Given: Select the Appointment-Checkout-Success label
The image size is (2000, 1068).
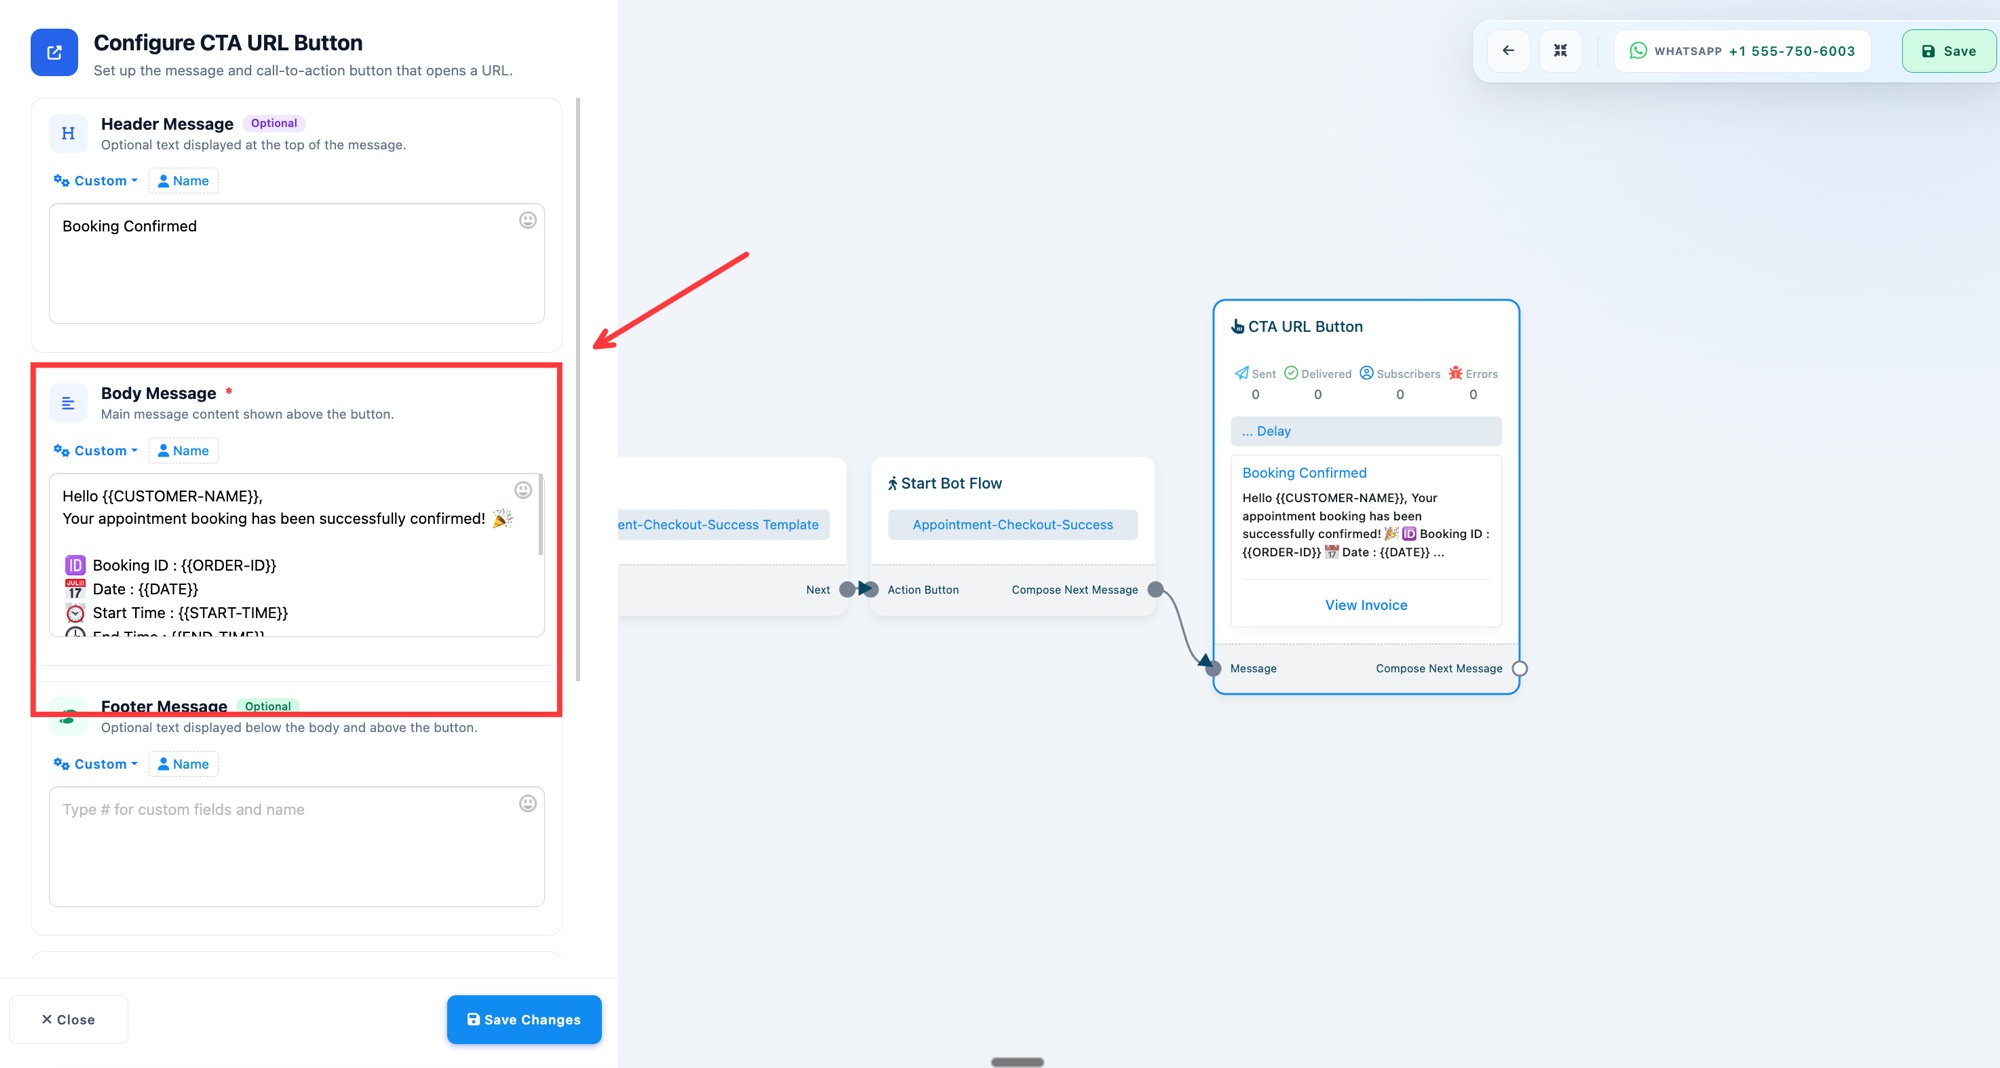Looking at the screenshot, I should [x=1012, y=524].
